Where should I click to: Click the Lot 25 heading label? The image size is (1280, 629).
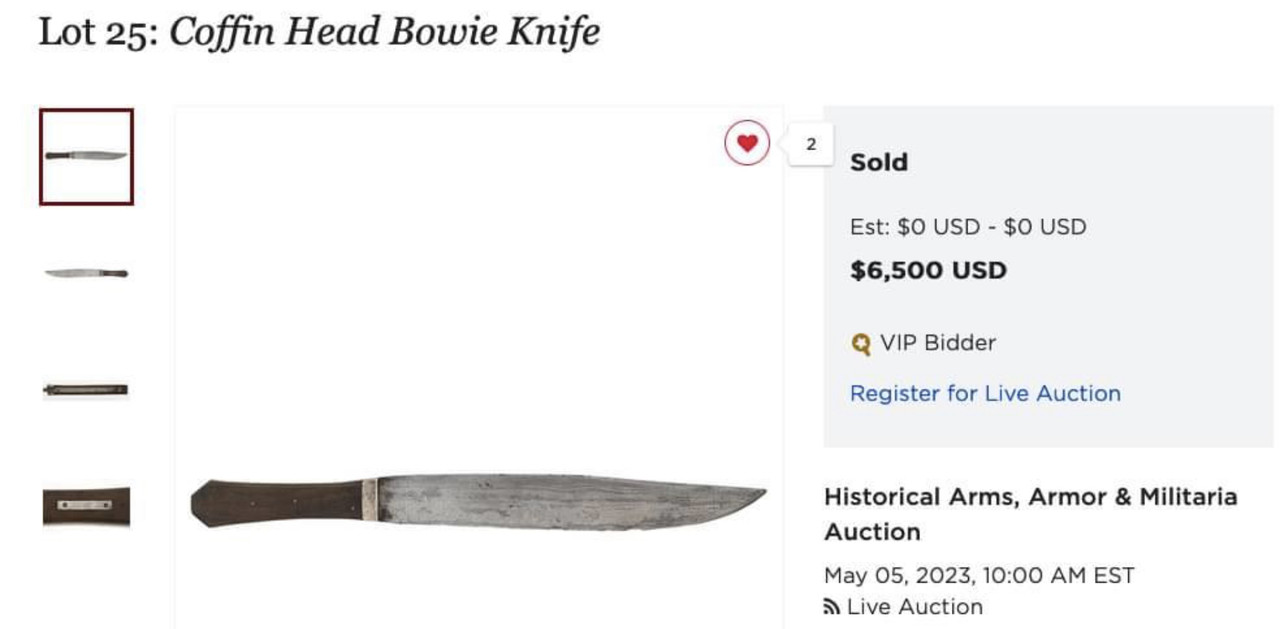99,32
